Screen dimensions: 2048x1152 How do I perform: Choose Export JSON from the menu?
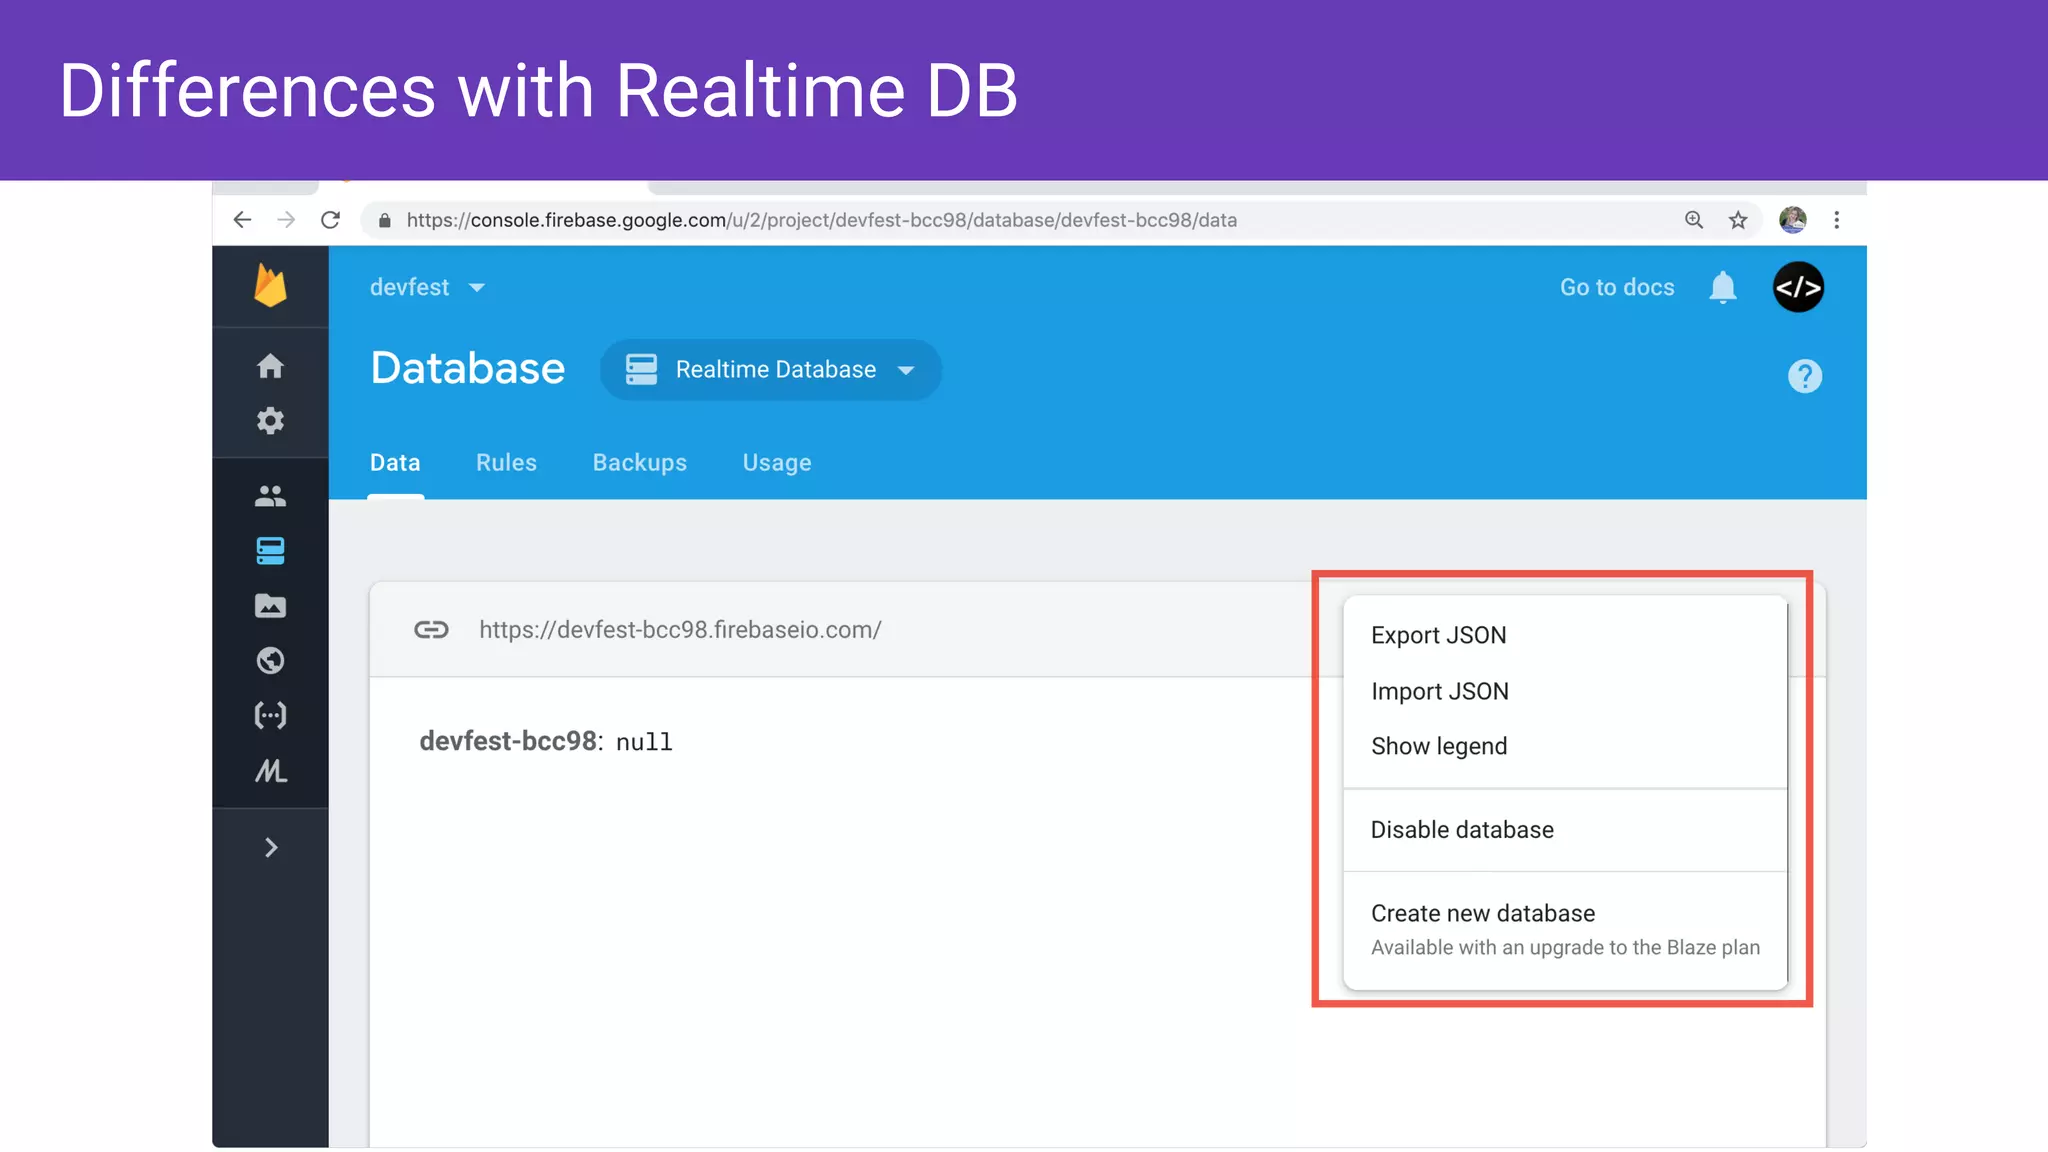coord(1565,635)
